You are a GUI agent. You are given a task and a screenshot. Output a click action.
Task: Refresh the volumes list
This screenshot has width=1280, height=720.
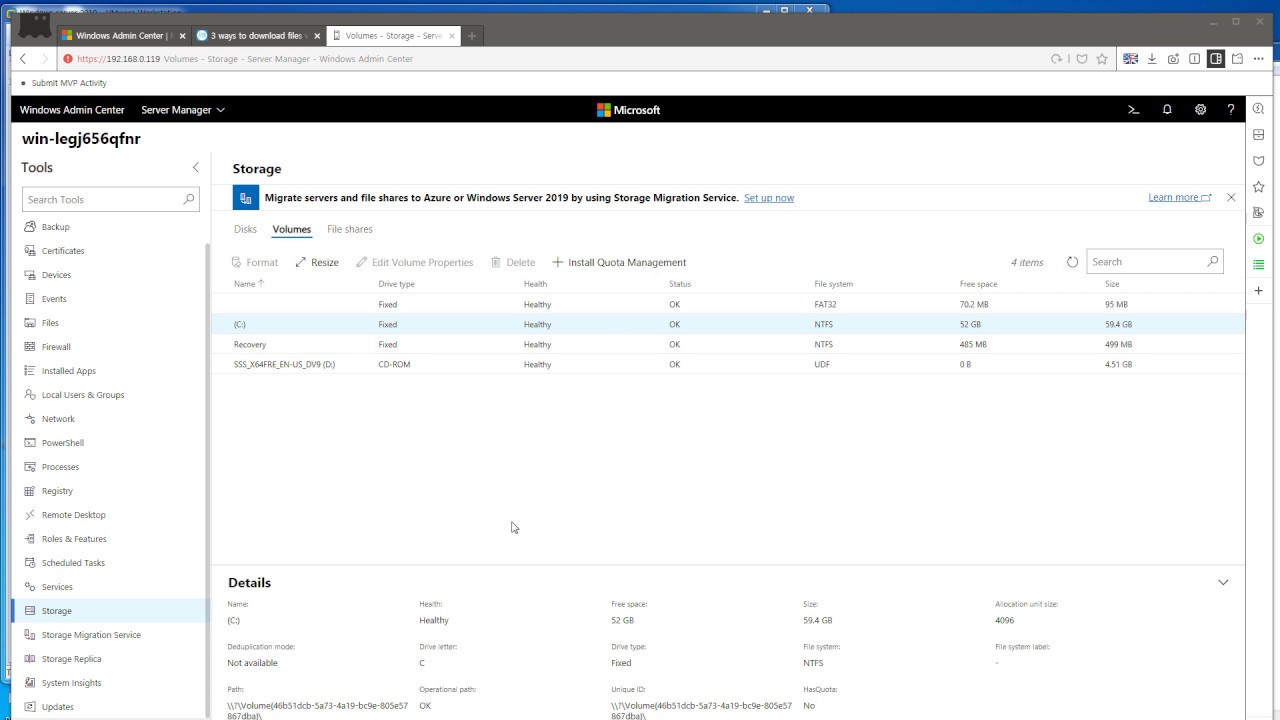click(x=1072, y=262)
